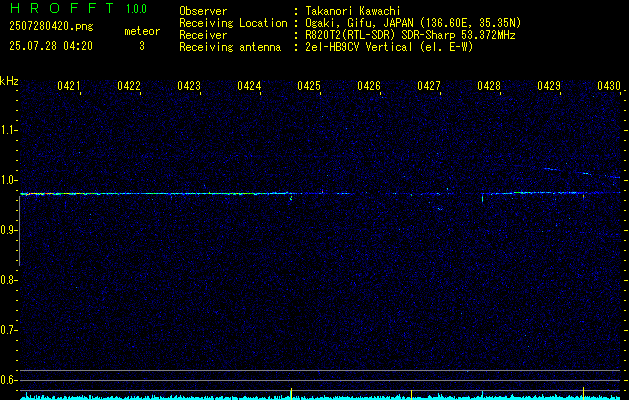
Task: Click the 'Receiving antenna' label
Action: click(230, 47)
